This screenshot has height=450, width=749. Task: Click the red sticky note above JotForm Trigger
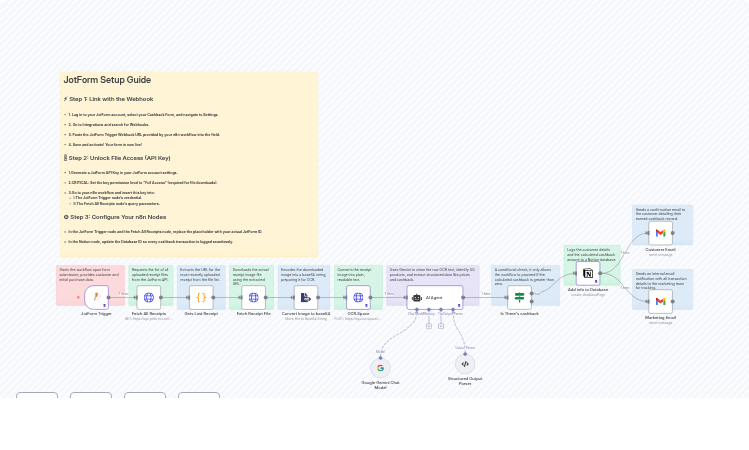(90, 273)
